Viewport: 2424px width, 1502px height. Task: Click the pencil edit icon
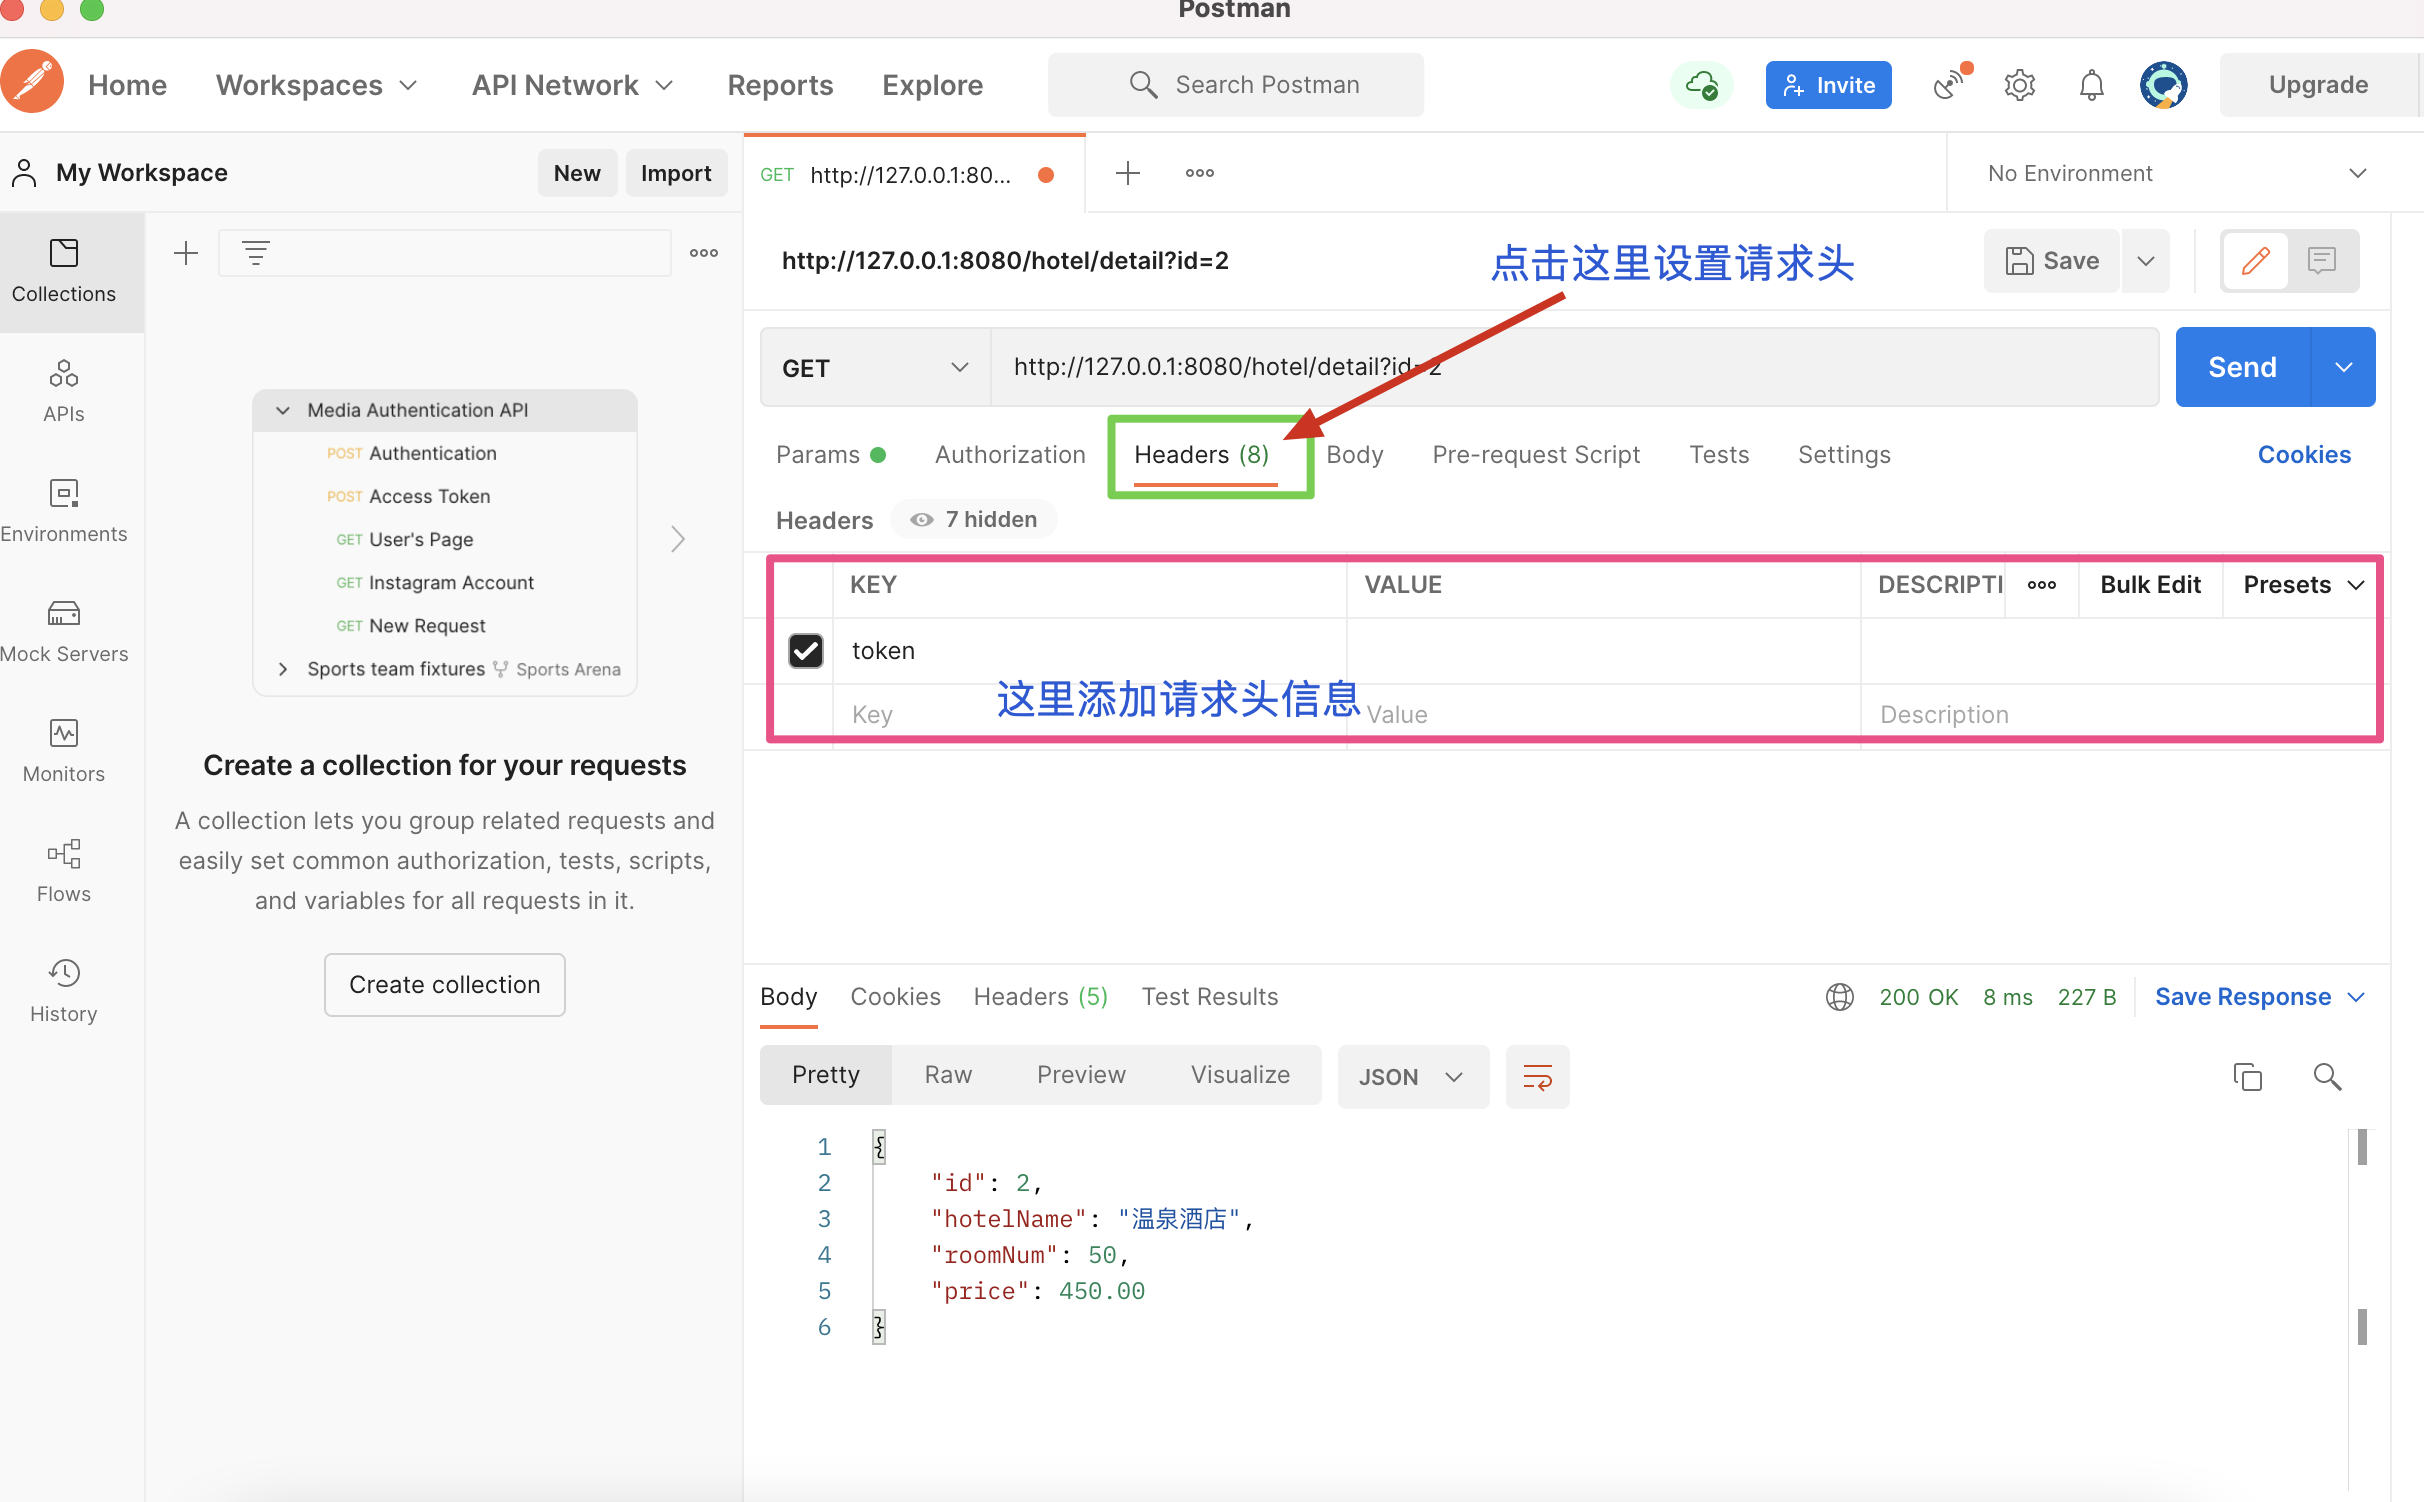pyautogui.click(x=2255, y=261)
